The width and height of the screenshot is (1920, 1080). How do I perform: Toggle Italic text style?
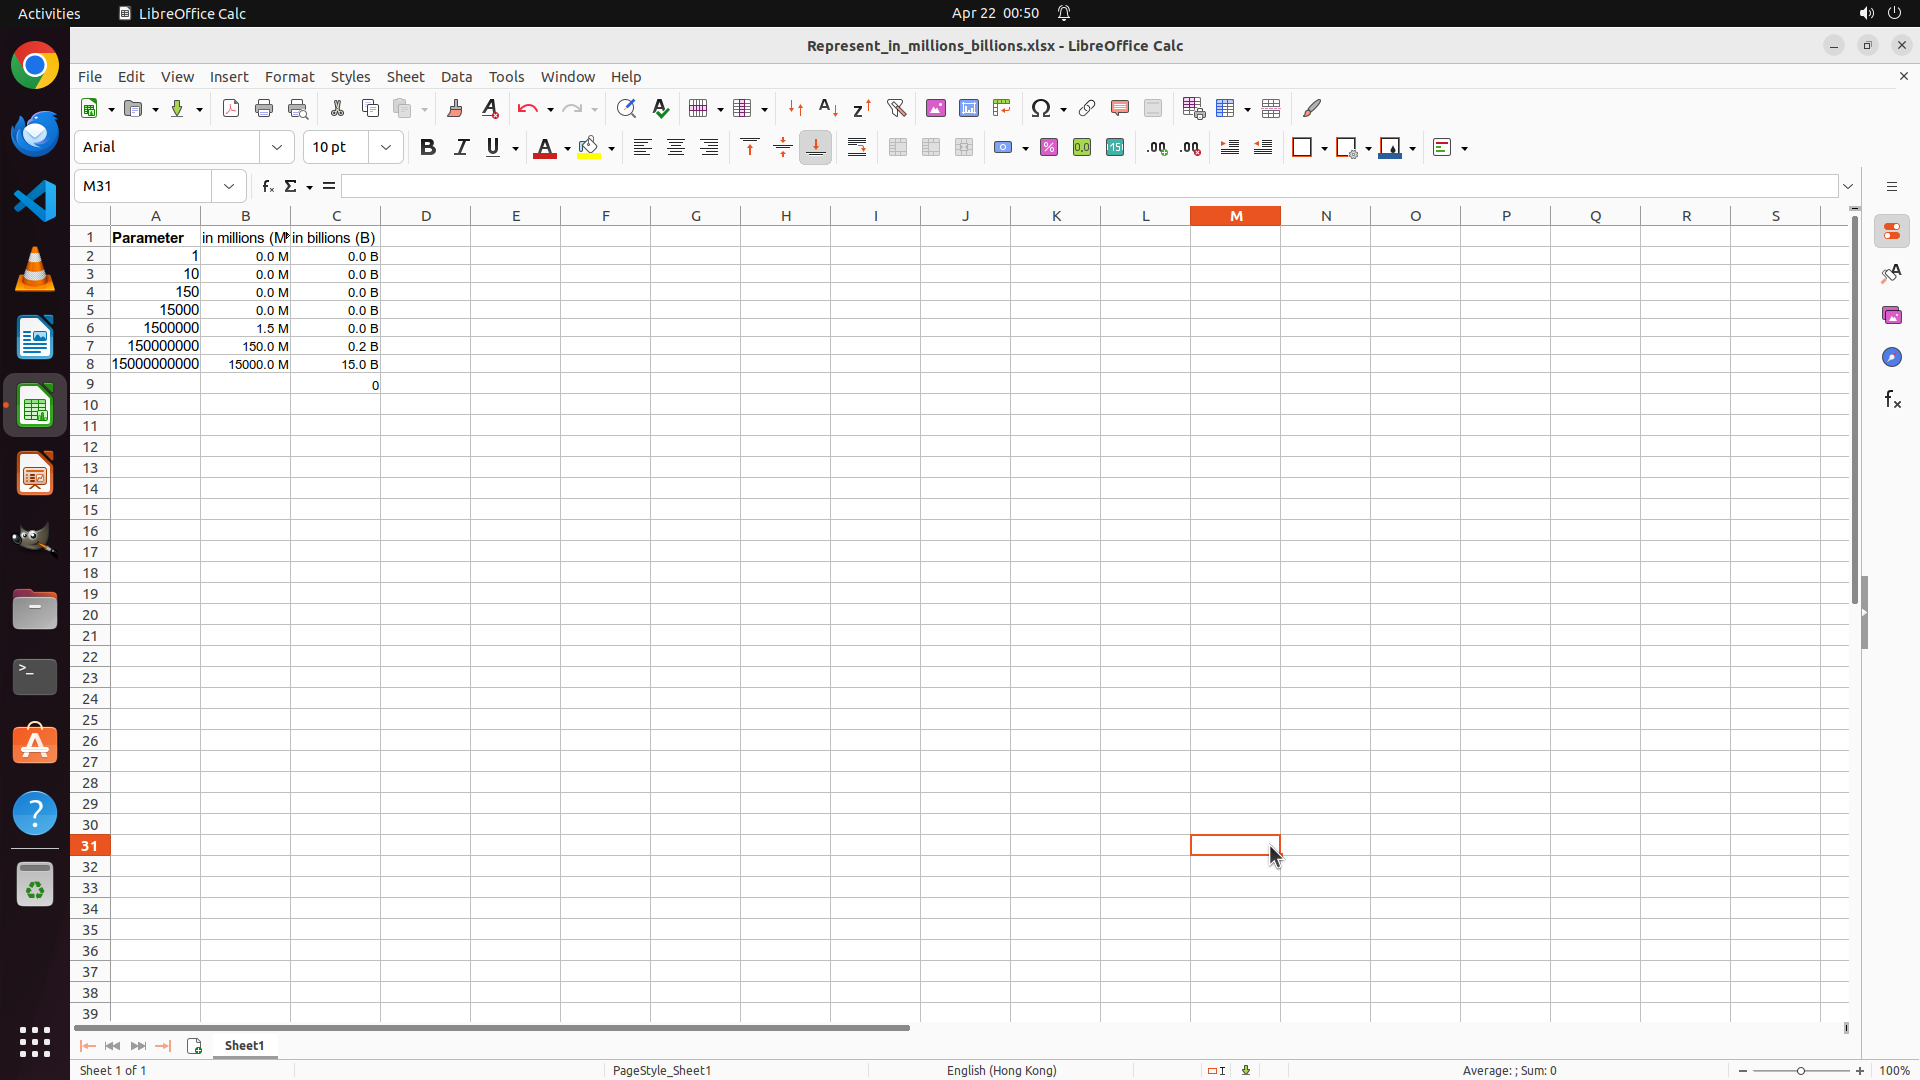tap(461, 148)
